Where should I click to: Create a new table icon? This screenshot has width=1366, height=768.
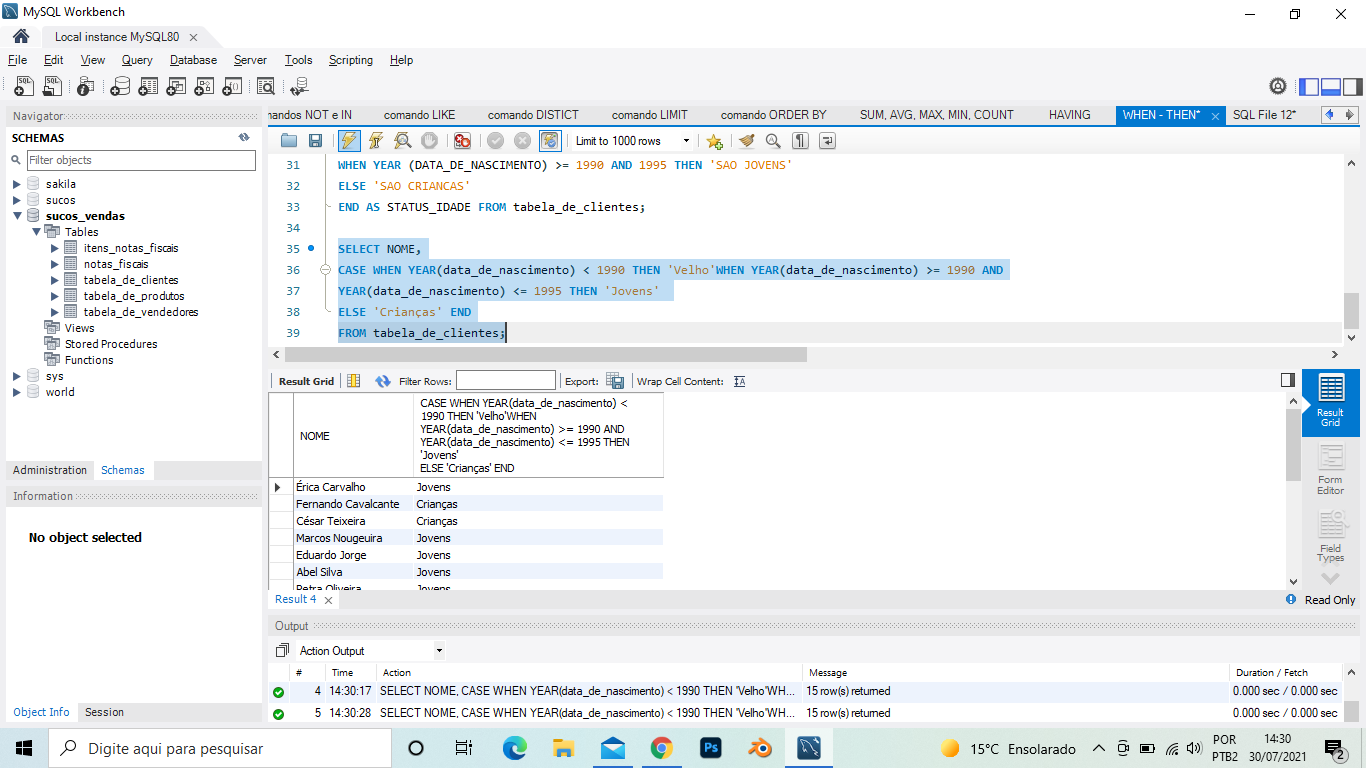click(148, 86)
